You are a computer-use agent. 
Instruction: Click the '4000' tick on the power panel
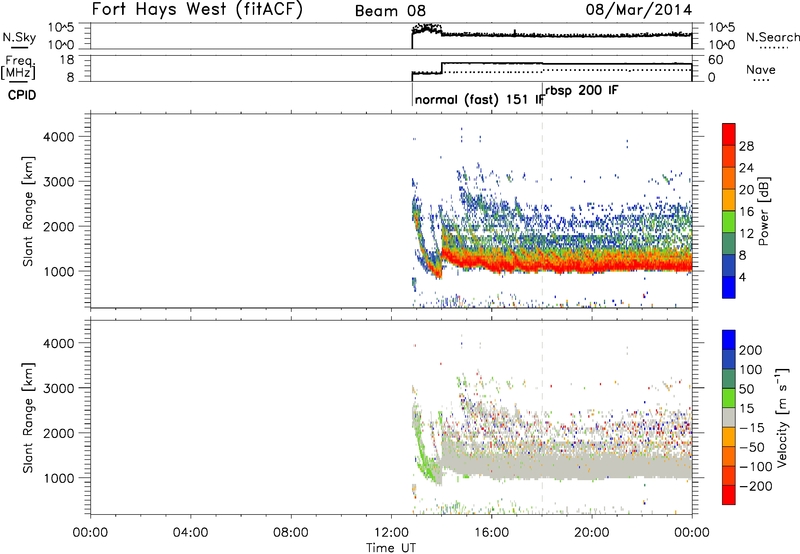[x=58, y=137]
